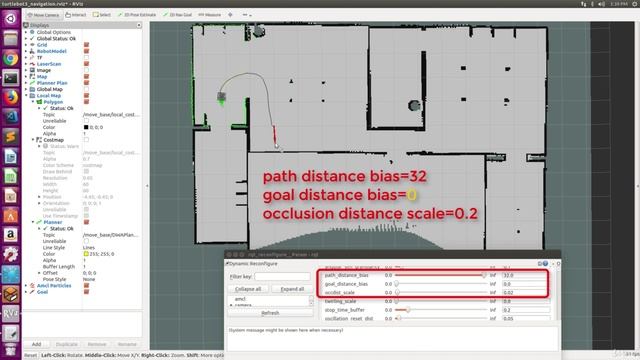Open Files manager from the launcher
640x360 pixels.
pyautogui.click(x=11, y=39)
